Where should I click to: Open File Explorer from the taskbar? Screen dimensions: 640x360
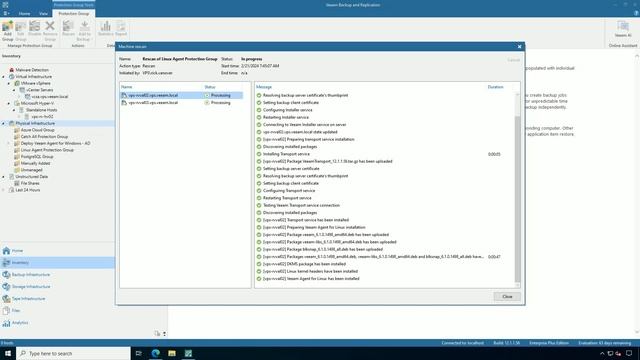pyautogui.click(x=172, y=353)
